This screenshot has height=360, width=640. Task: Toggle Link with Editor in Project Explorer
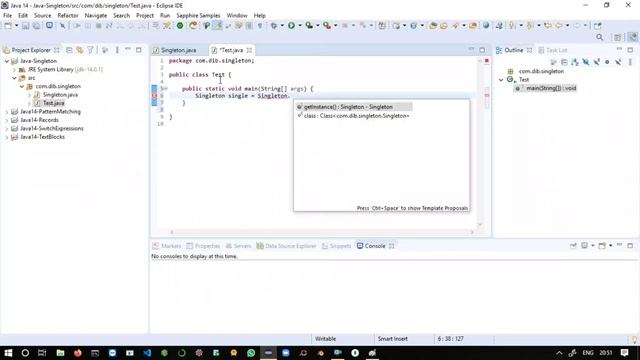[80, 50]
